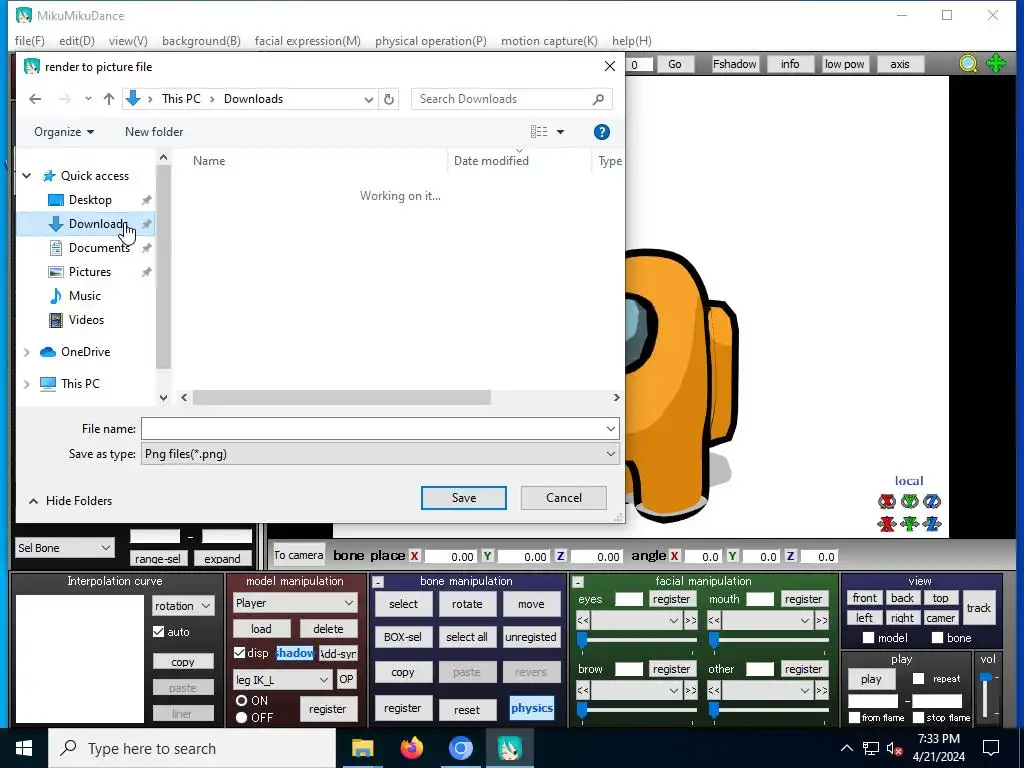
Task: Click the blue Z-axis rotate icon
Action: pyautogui.click(x=932, y=501)
